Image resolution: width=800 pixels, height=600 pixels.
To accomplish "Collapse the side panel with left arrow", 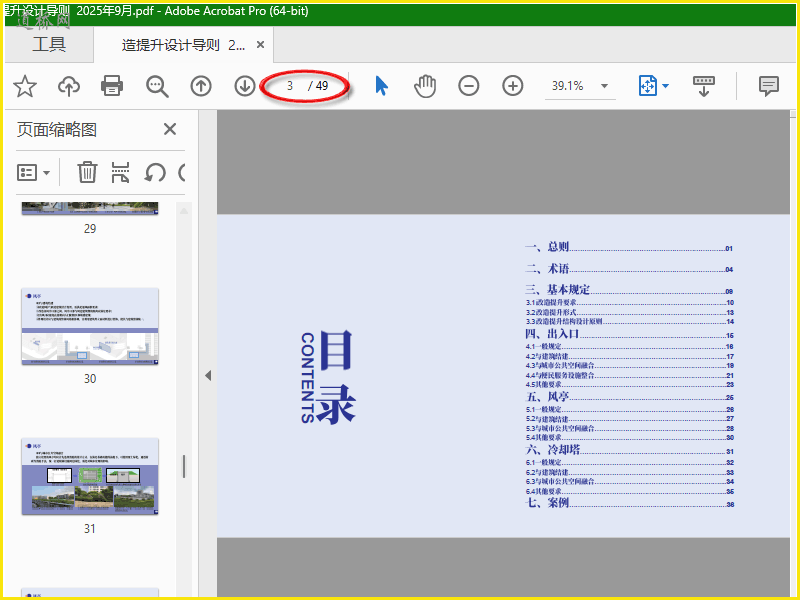I will click(x=208, y=376).
